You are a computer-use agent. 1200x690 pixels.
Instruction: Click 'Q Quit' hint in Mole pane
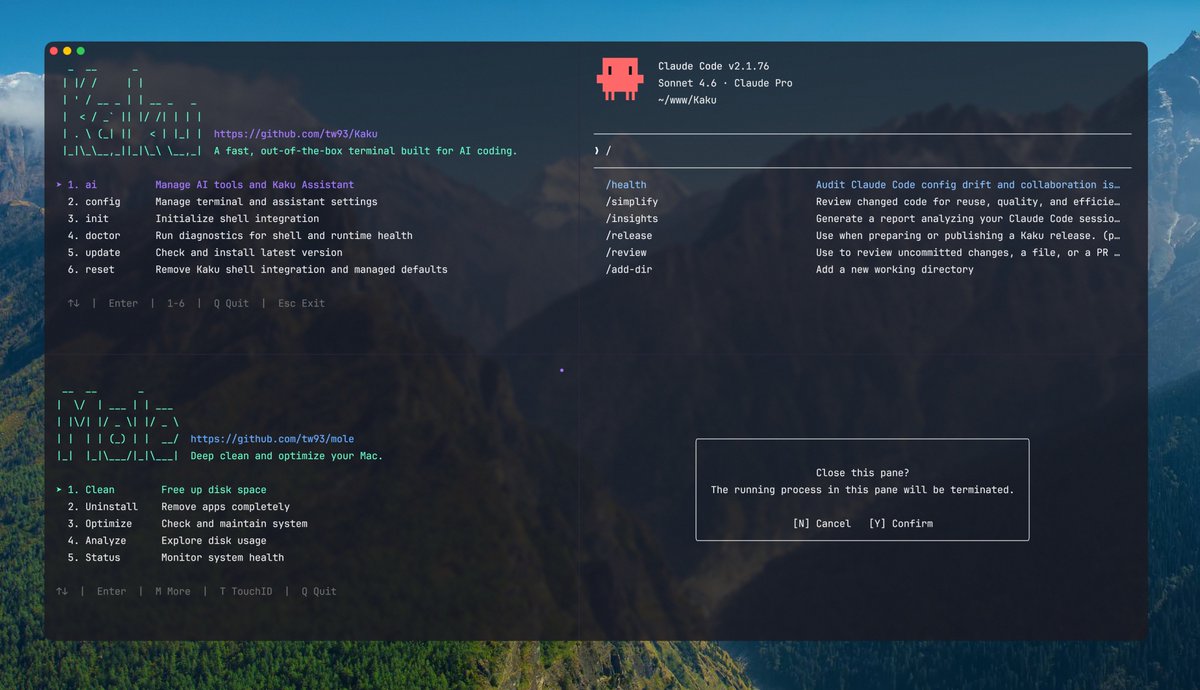pos(319,592)
